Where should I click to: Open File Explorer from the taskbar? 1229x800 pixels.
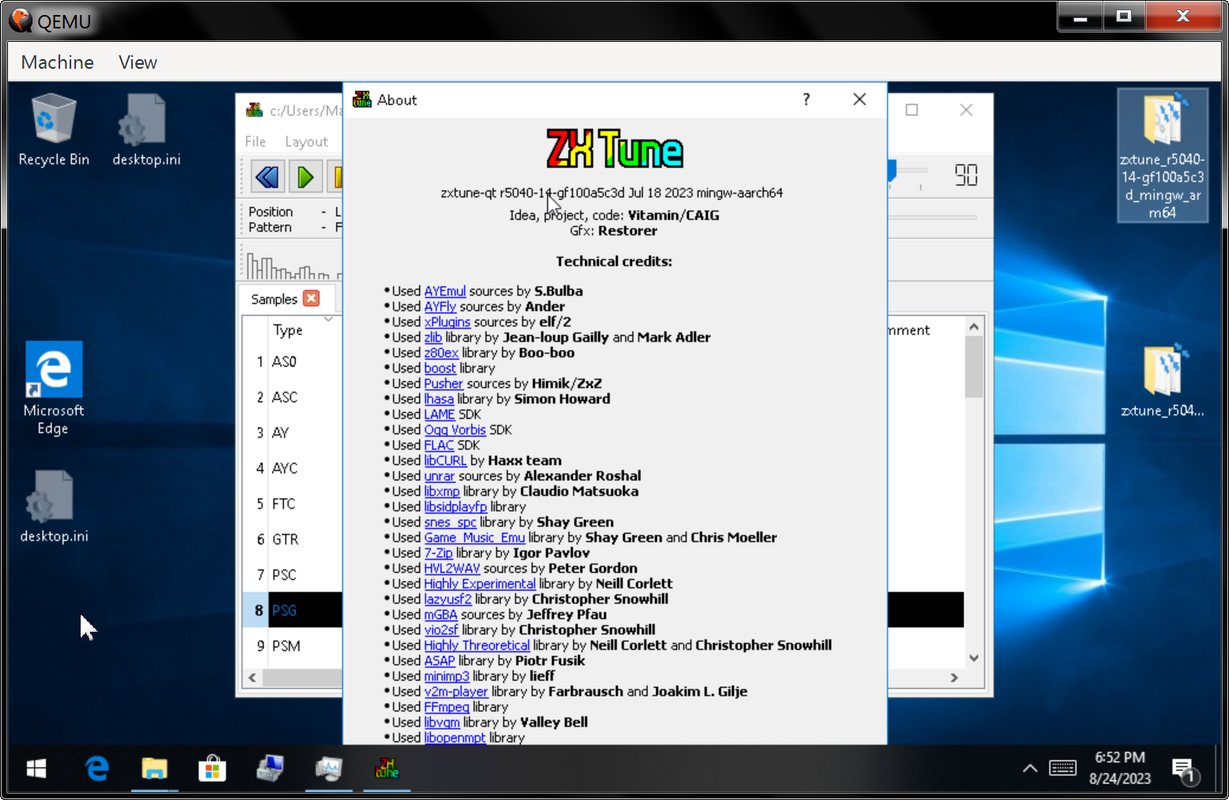tap(154, 769)
